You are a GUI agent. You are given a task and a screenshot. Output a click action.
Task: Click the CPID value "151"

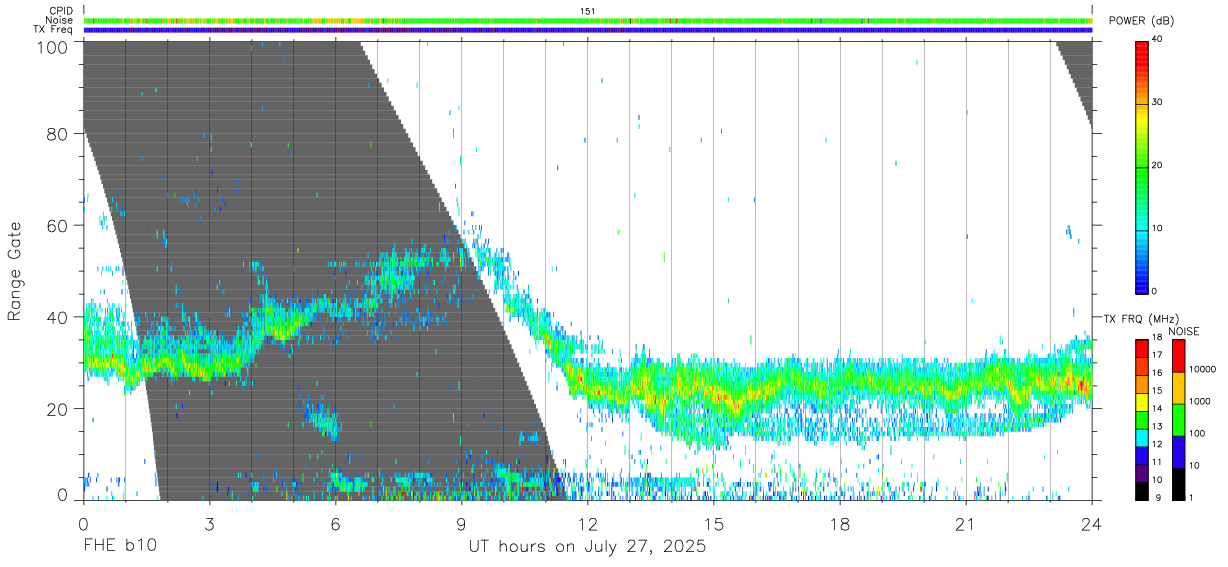[587, 11]
